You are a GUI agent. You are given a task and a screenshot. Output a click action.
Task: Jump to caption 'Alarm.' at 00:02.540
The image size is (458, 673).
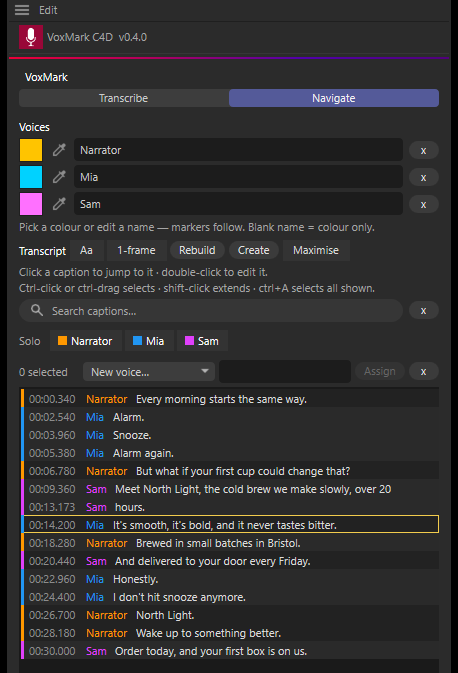point(230,417)
